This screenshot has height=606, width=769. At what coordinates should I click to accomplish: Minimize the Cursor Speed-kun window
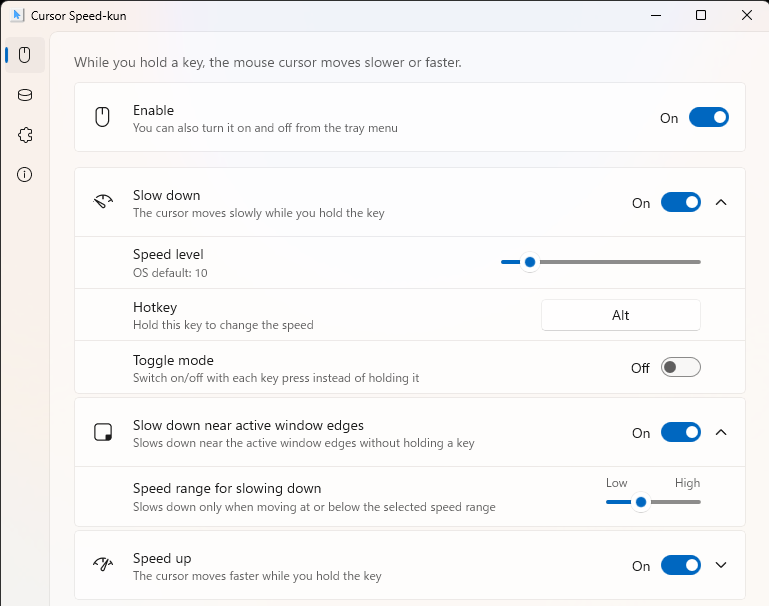coord(656,15)
